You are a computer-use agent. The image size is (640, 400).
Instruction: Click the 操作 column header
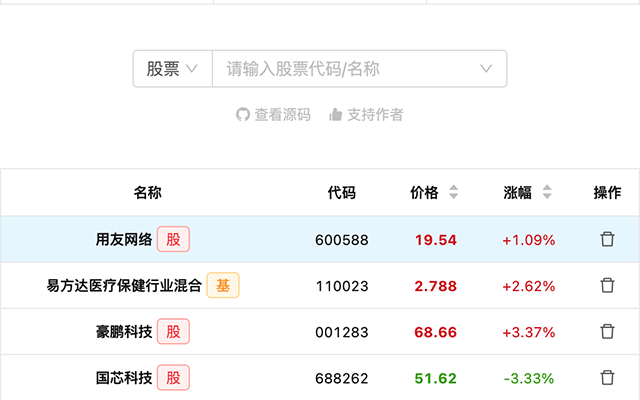pyautogui.click(x=607, y=192)
